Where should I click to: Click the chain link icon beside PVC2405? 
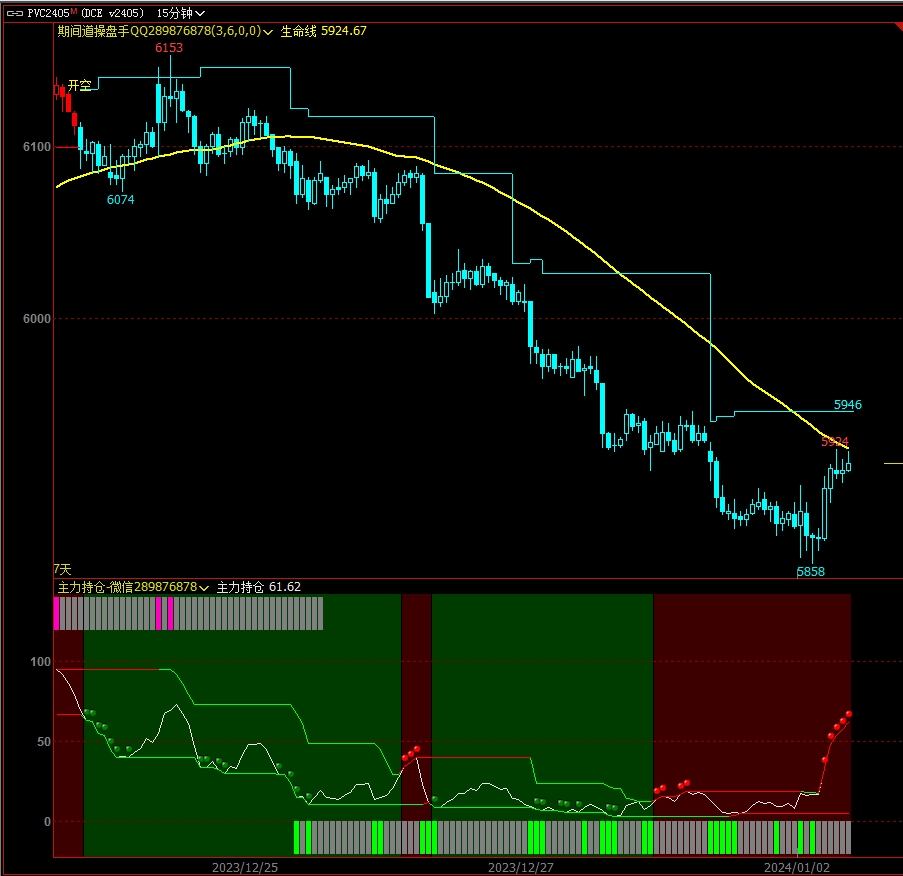click(x=14, y=13)
